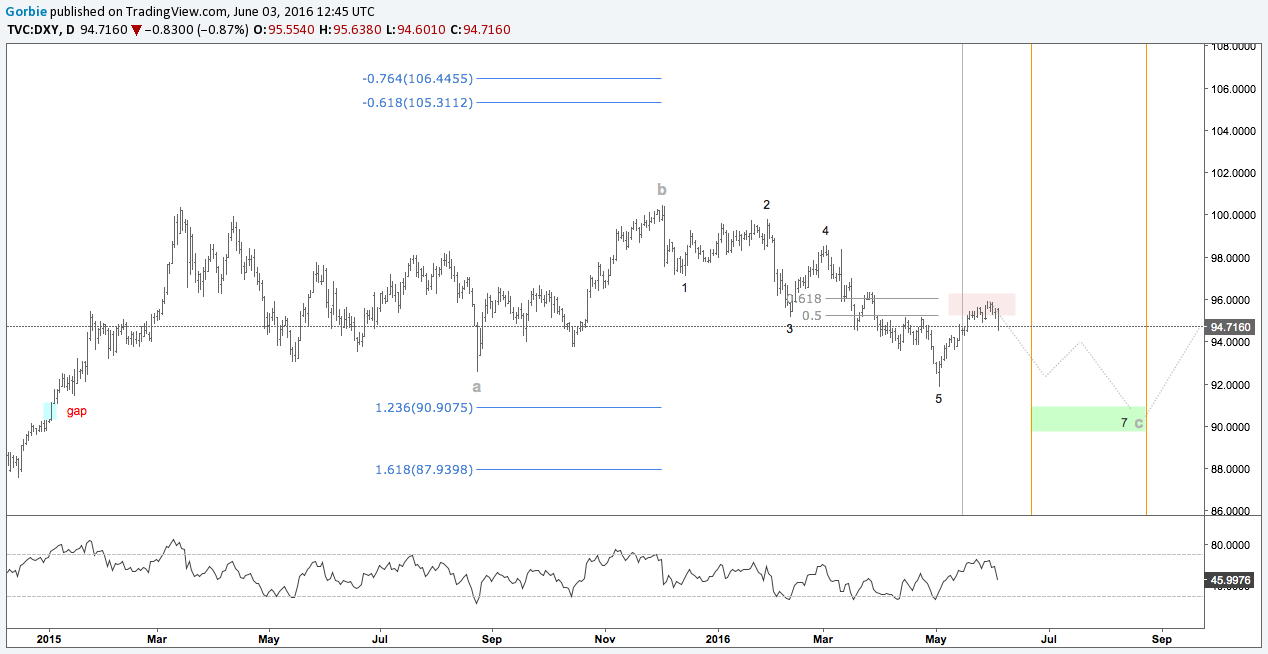Click the 90.0000 price axis label

point(1232,427)
